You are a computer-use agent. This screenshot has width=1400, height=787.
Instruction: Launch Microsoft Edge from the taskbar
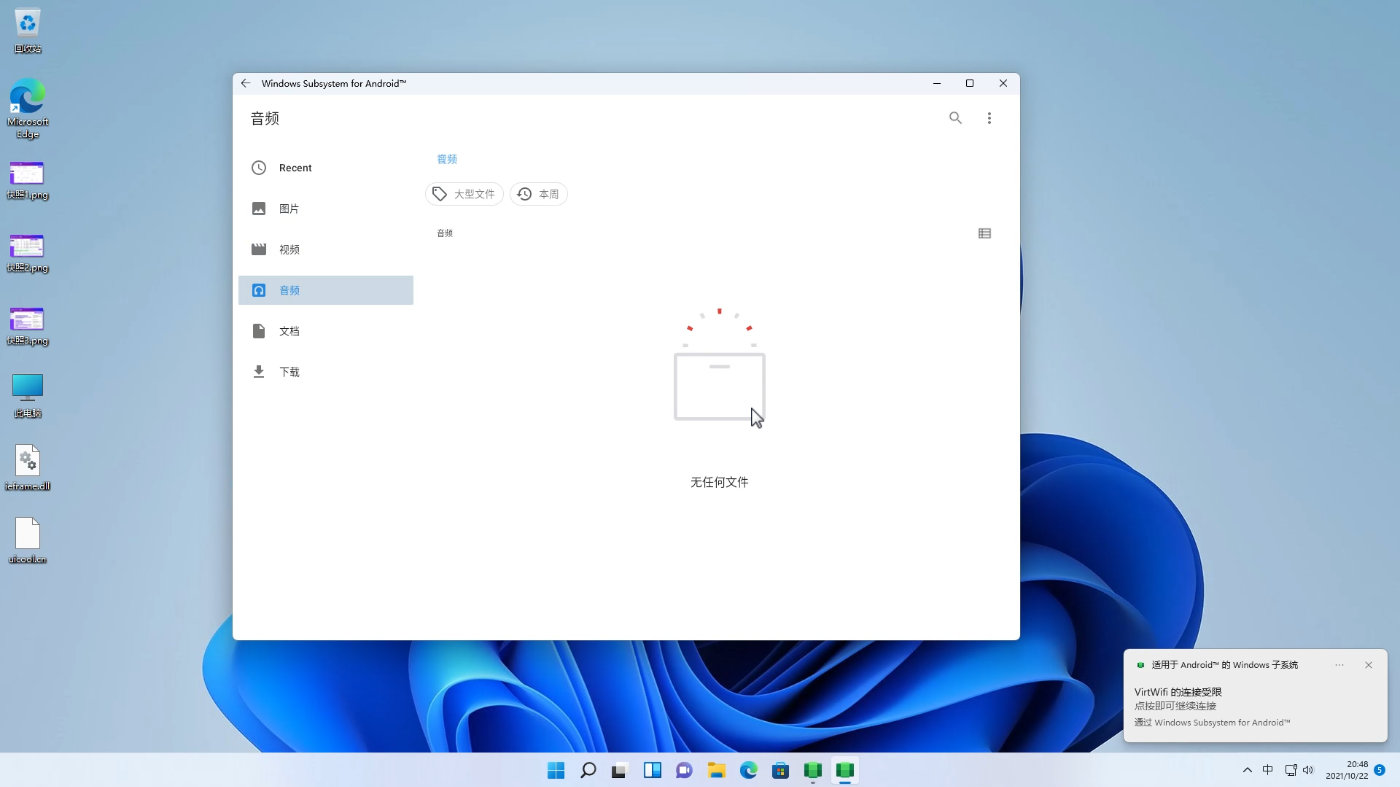click(748, 770)
